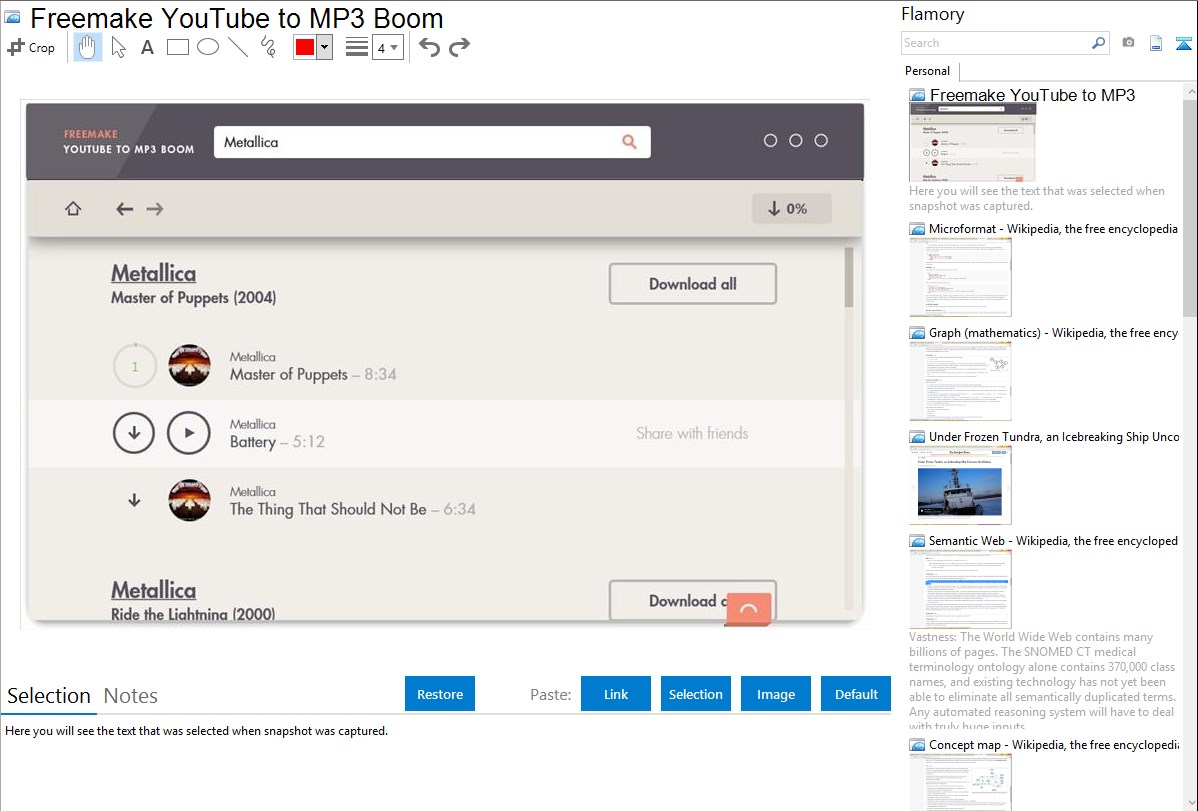Image resolution: width=1198 pixels, height=811 pixels.
Task: Select 'Concept map - Wikipedia' snapshot title
Action: pos(1053,745)
